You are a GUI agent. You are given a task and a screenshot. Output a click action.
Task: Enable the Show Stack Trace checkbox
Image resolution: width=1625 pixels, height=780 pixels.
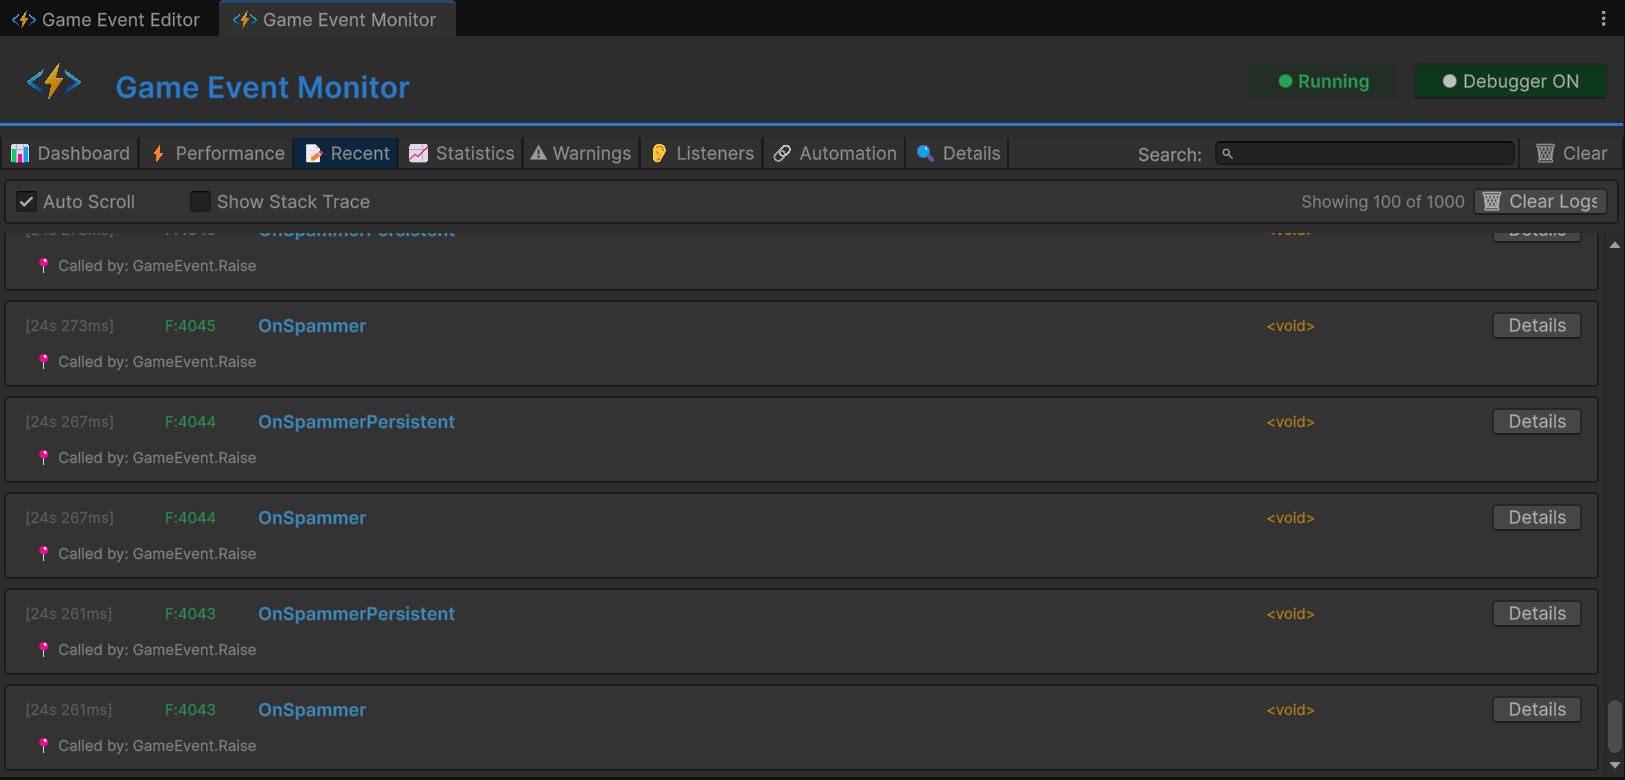tap(200, 202)
